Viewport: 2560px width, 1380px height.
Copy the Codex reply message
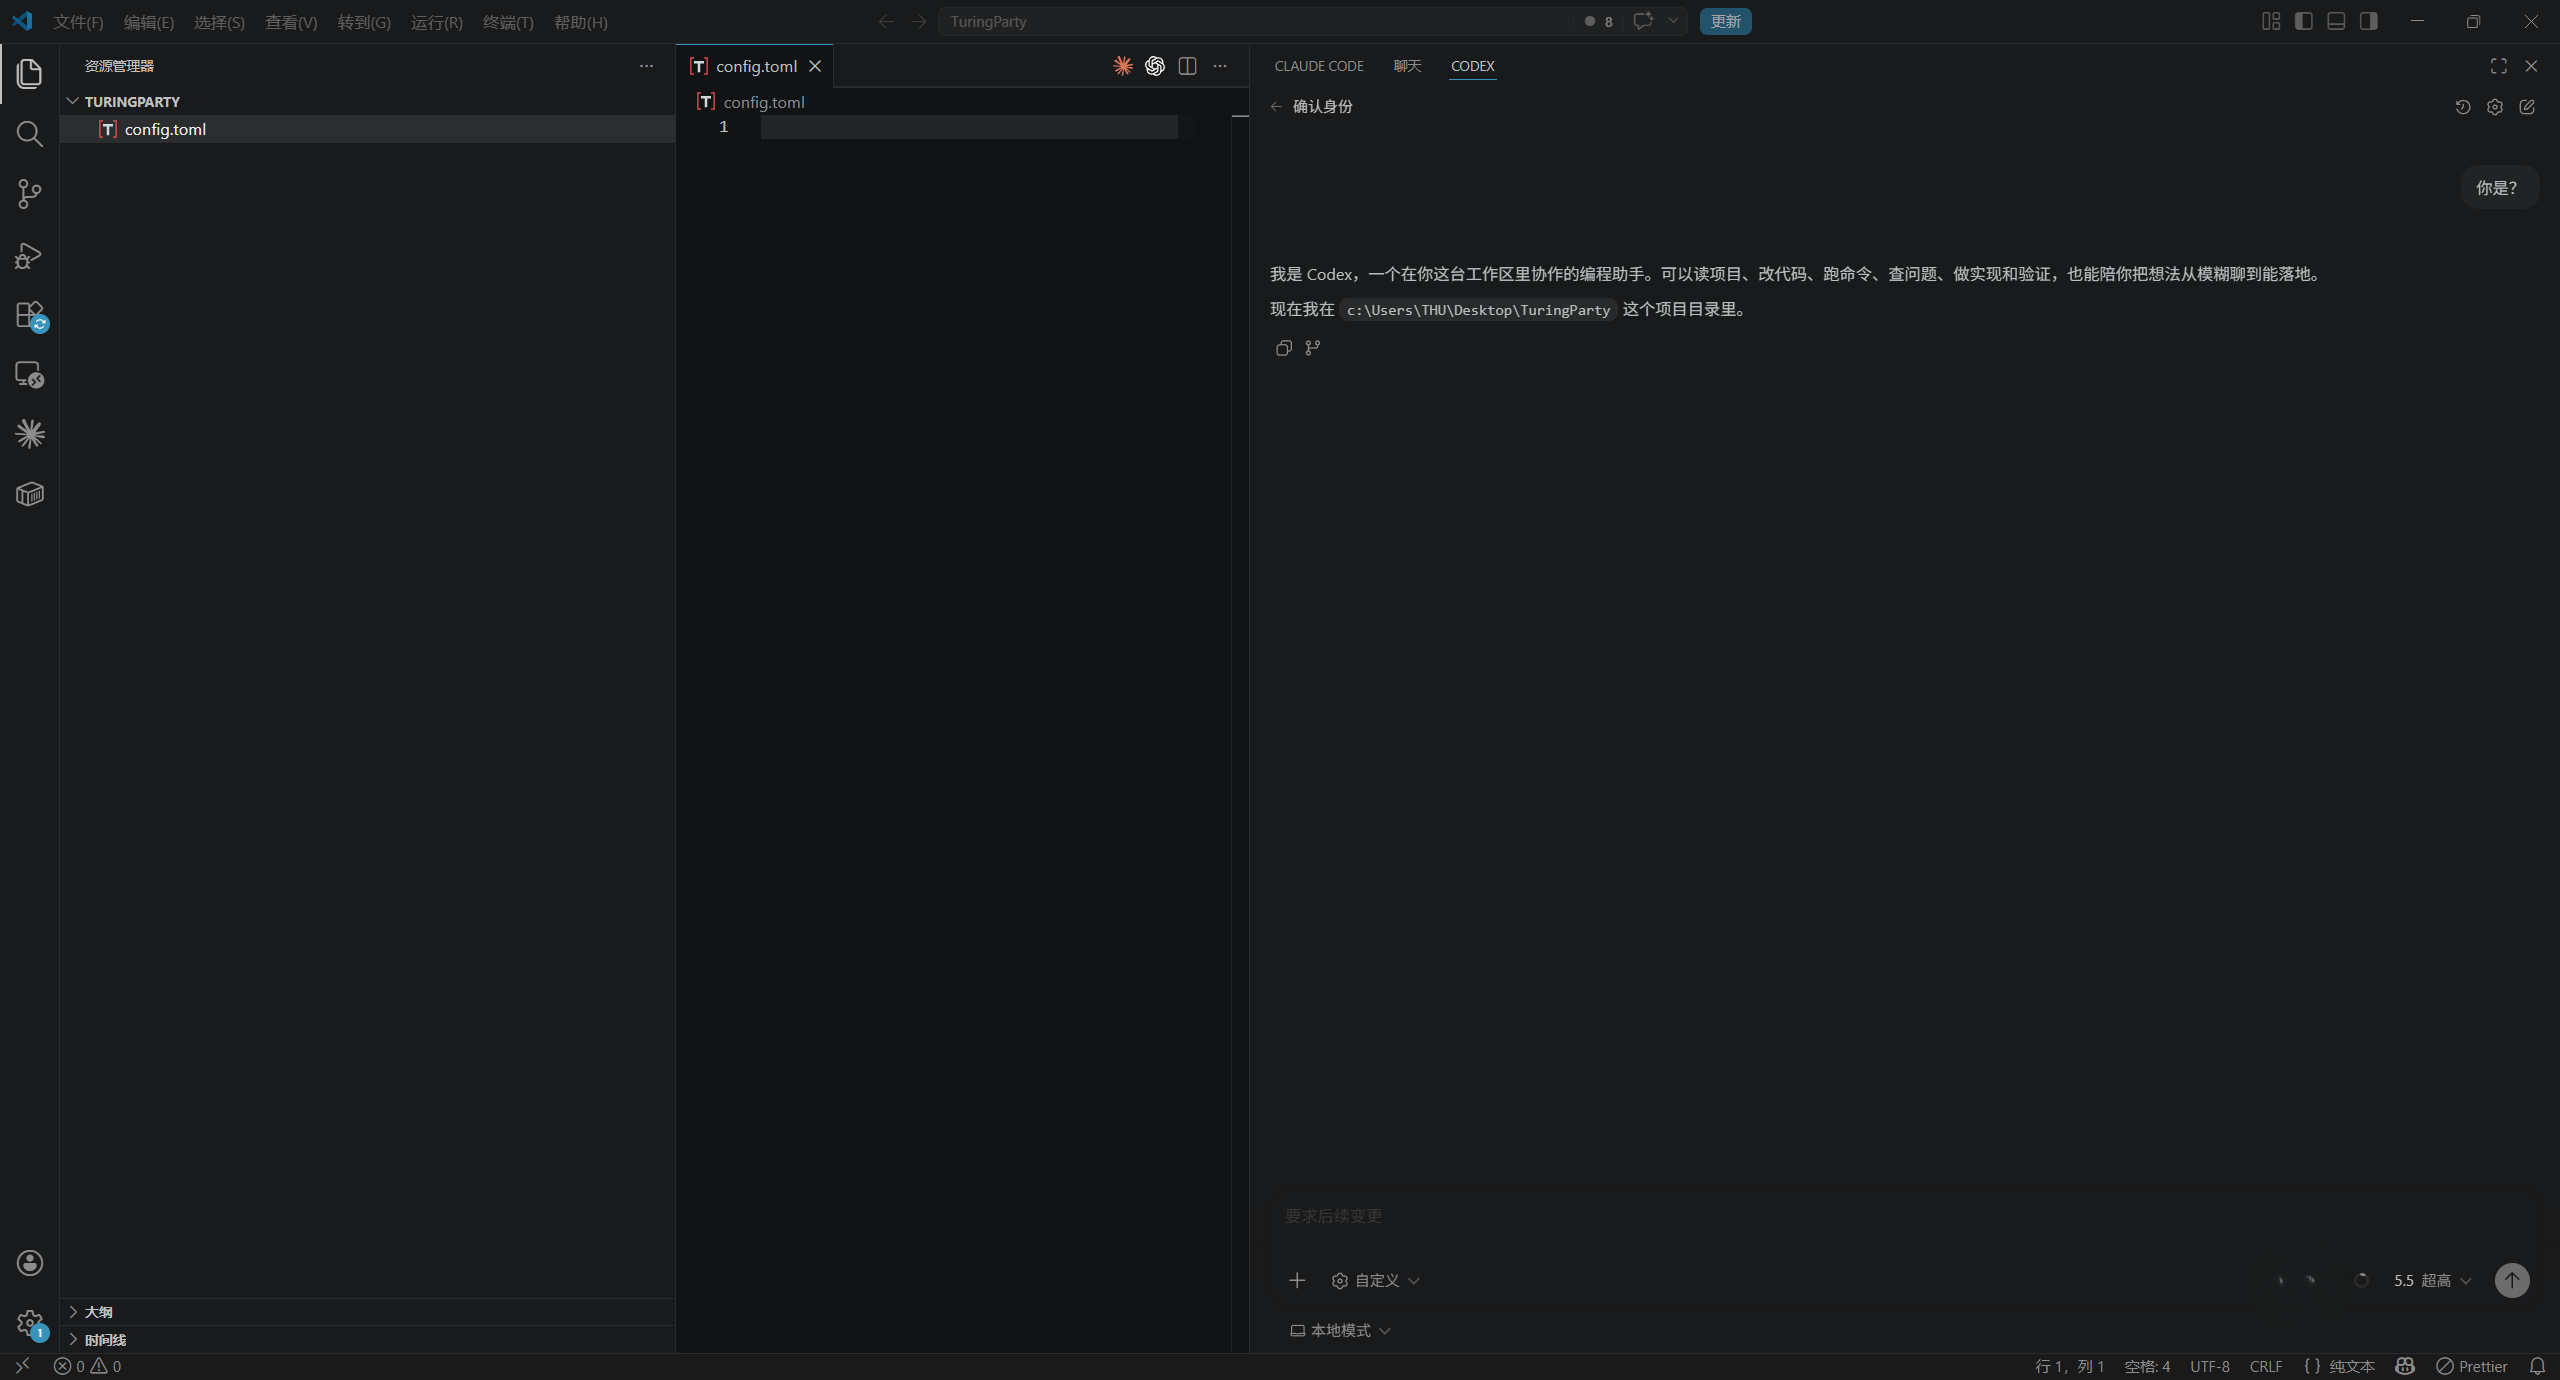[1284, 348]
